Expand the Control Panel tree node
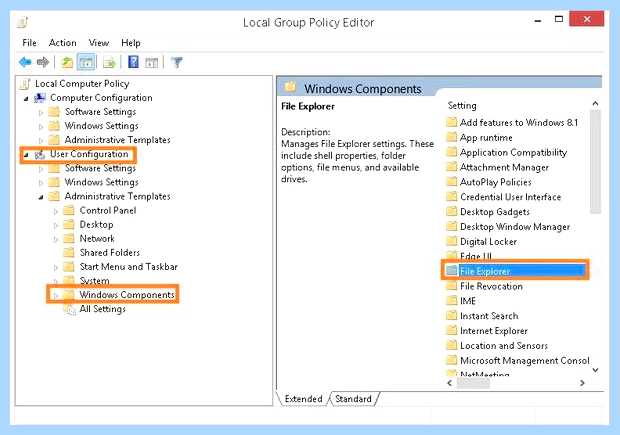620x435 pixels. click(x=56, y=212)
